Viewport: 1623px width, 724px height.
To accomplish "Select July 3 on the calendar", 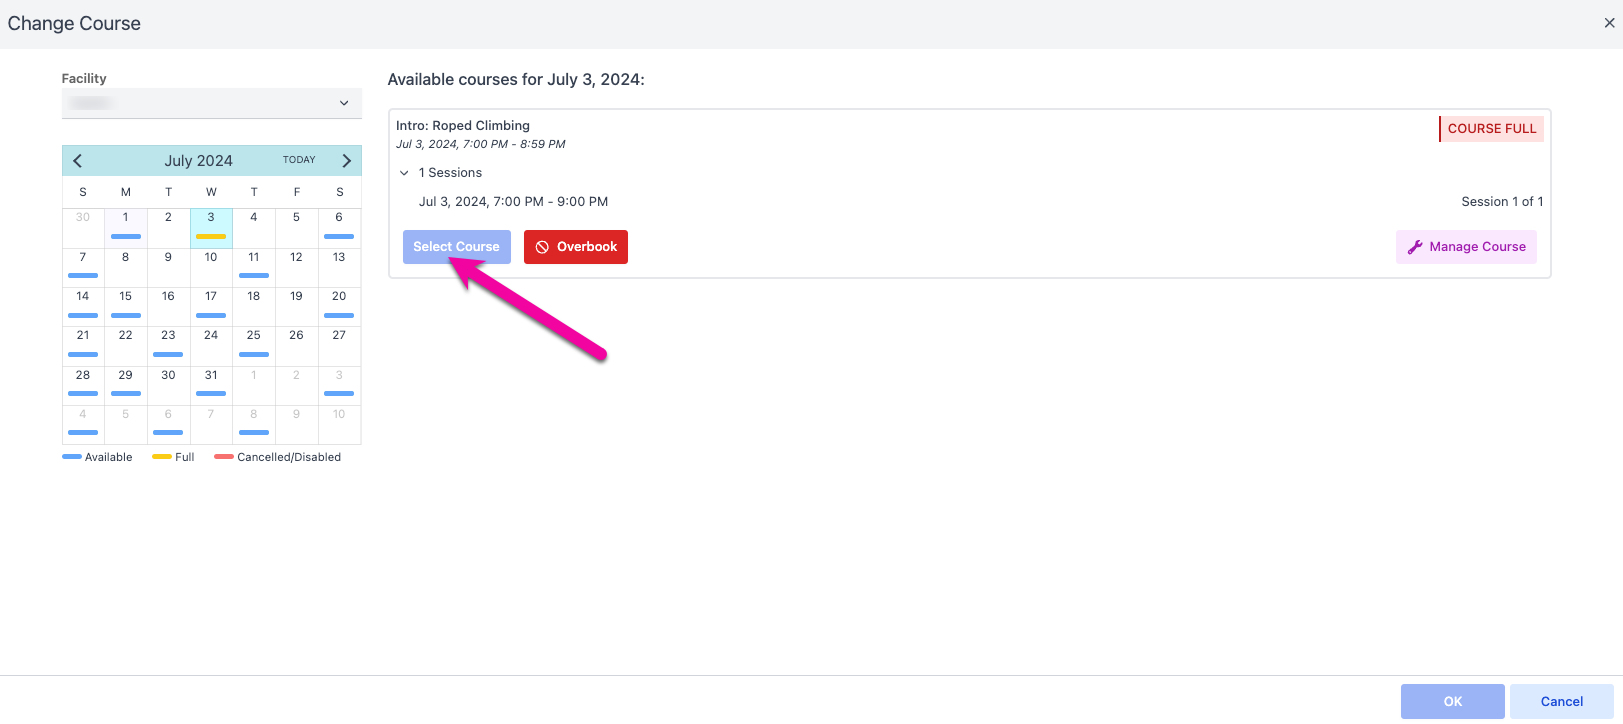I will point(211,228).
